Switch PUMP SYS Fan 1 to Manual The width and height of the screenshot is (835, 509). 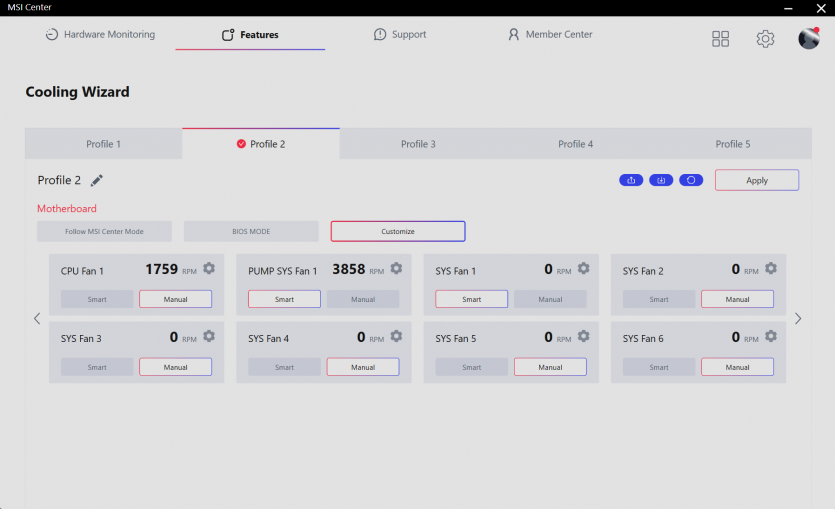pos(363,299)
